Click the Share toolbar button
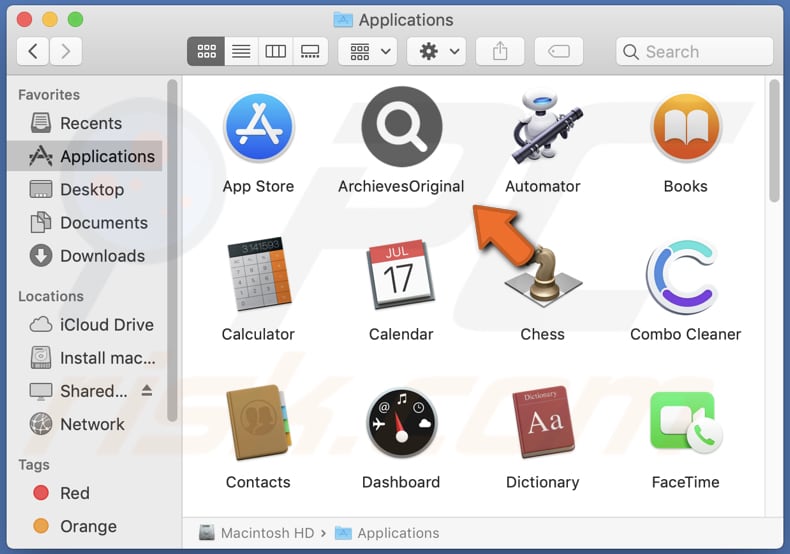Screen dimensions: 790x554 500,51
